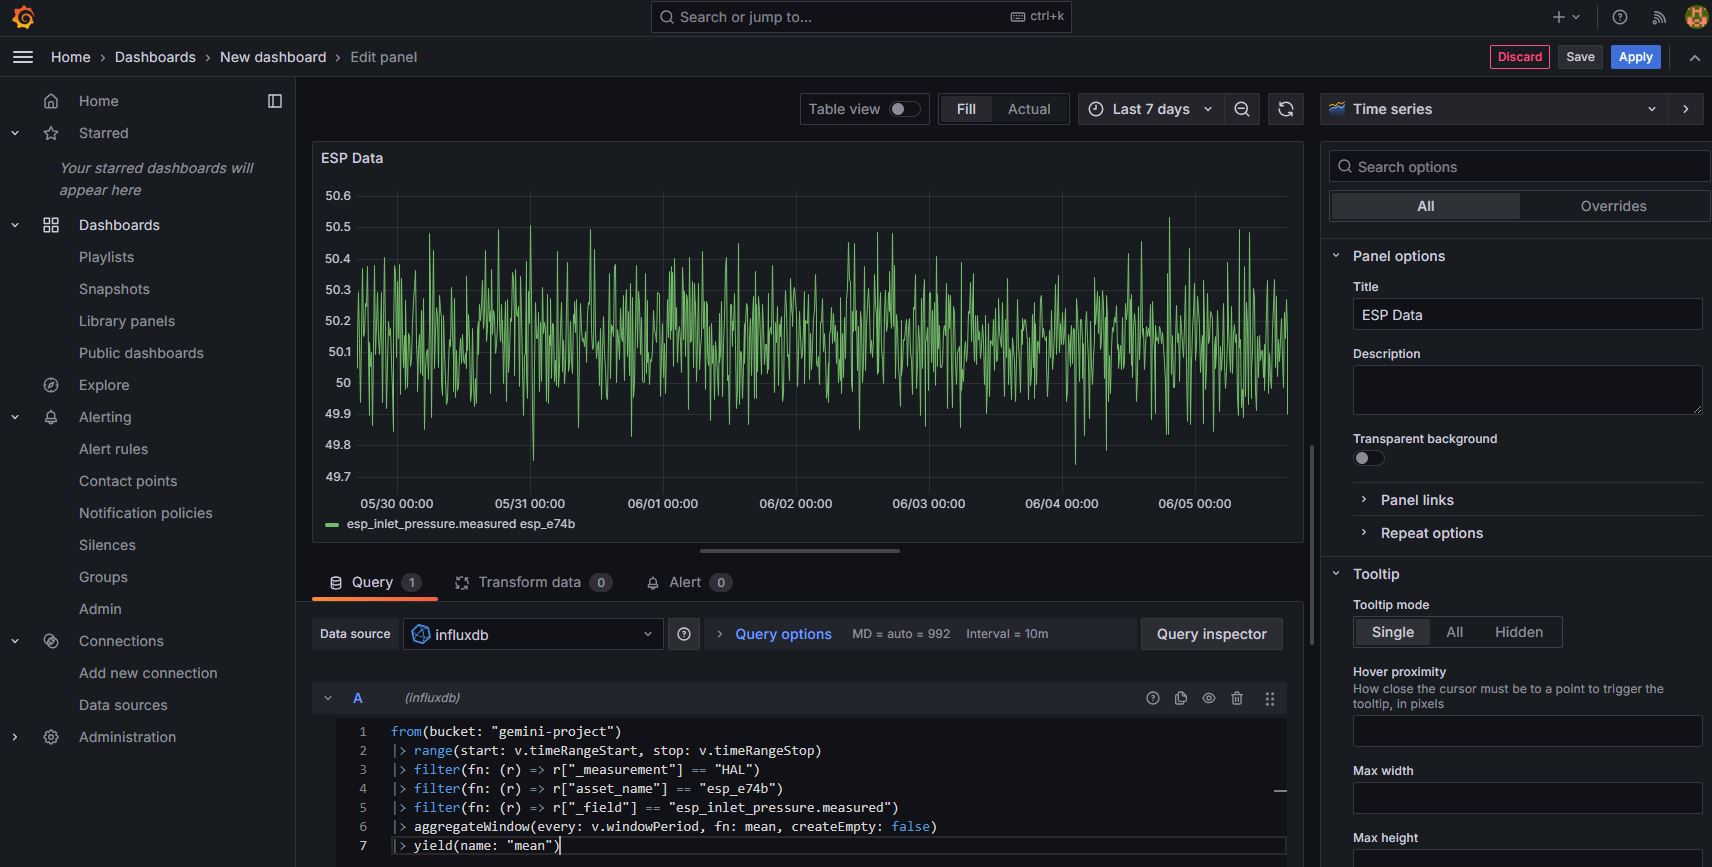
Task: Open the influxdb data source dropdown
Action: [x=533, y=634]
